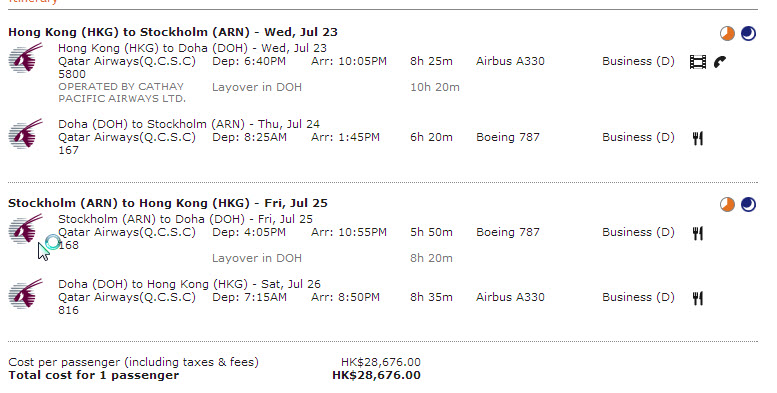
Task: Click the Qatar Airways logo for flight 168
Action: coord(26,229)
